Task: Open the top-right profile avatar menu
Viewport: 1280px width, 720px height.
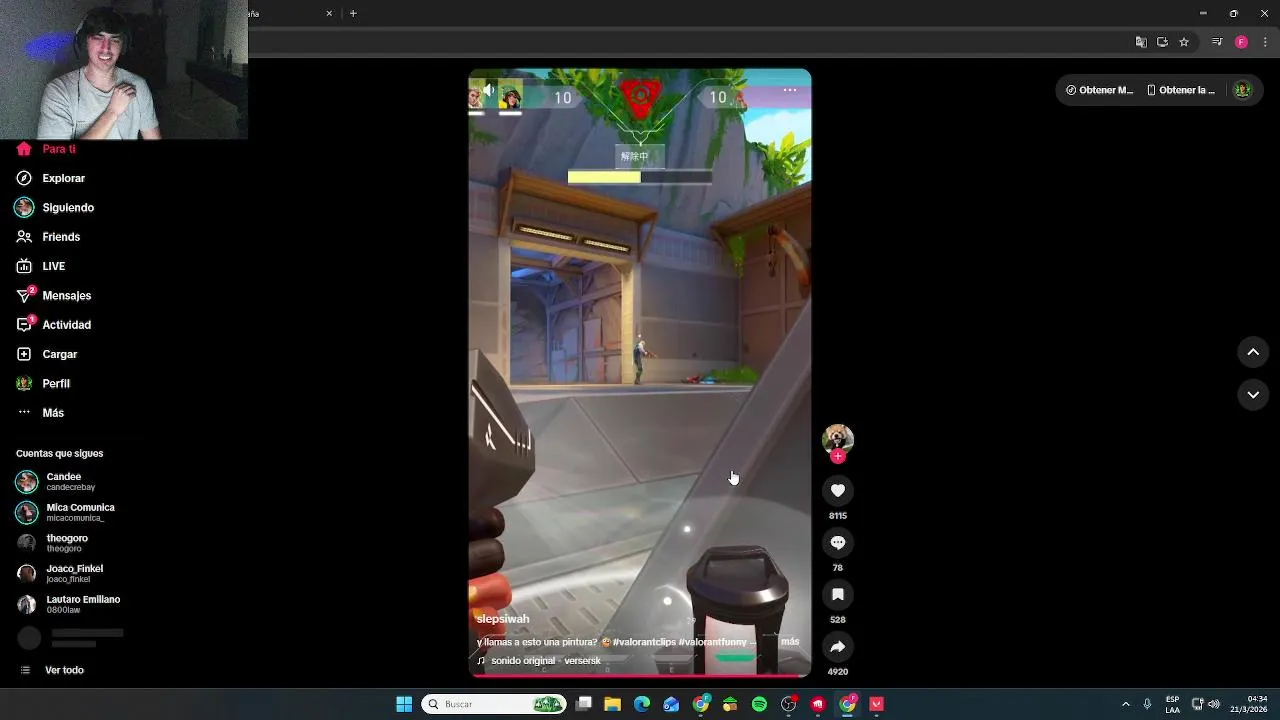Action: pos(1242,90)
